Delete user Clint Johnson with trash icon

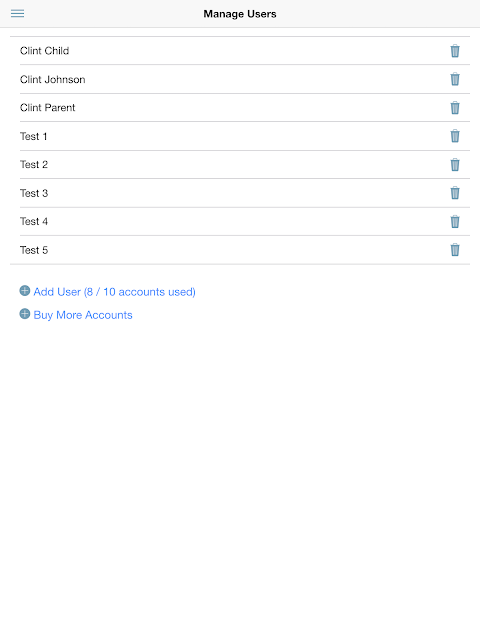coord(455,79)
